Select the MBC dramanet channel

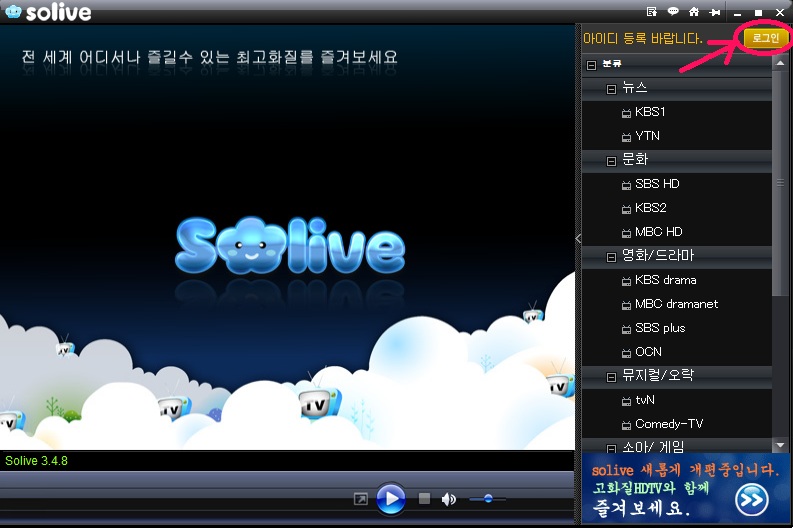(x=677, y=304)
